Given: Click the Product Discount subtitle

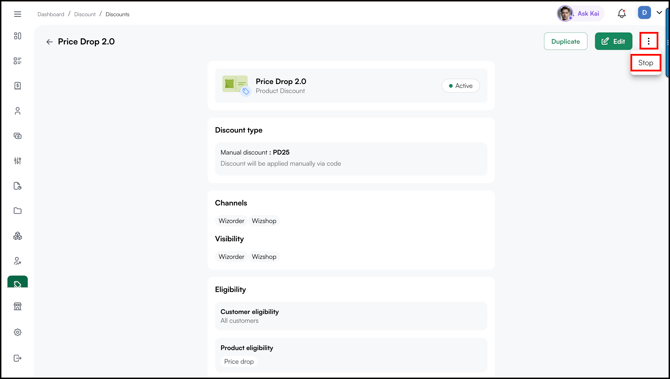Looking at the screenshot, I should click(280, 91).
